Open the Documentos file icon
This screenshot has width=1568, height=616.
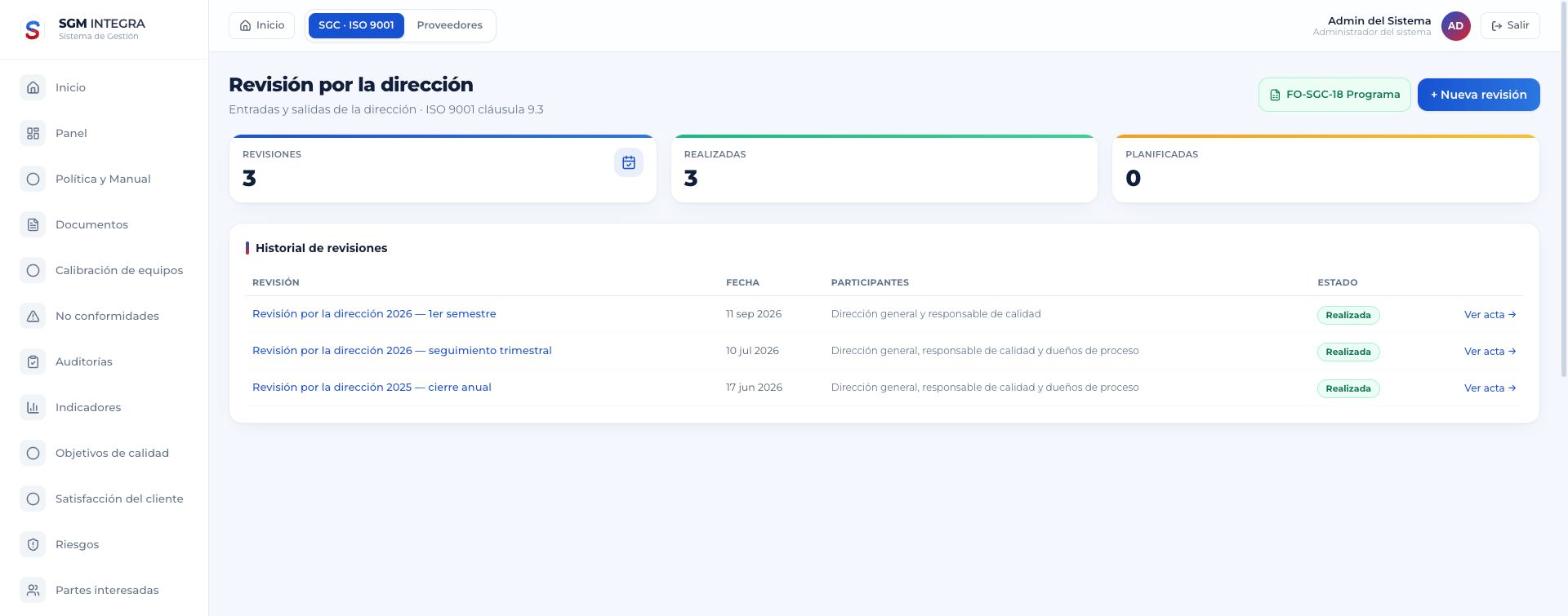tap(33, 225)
